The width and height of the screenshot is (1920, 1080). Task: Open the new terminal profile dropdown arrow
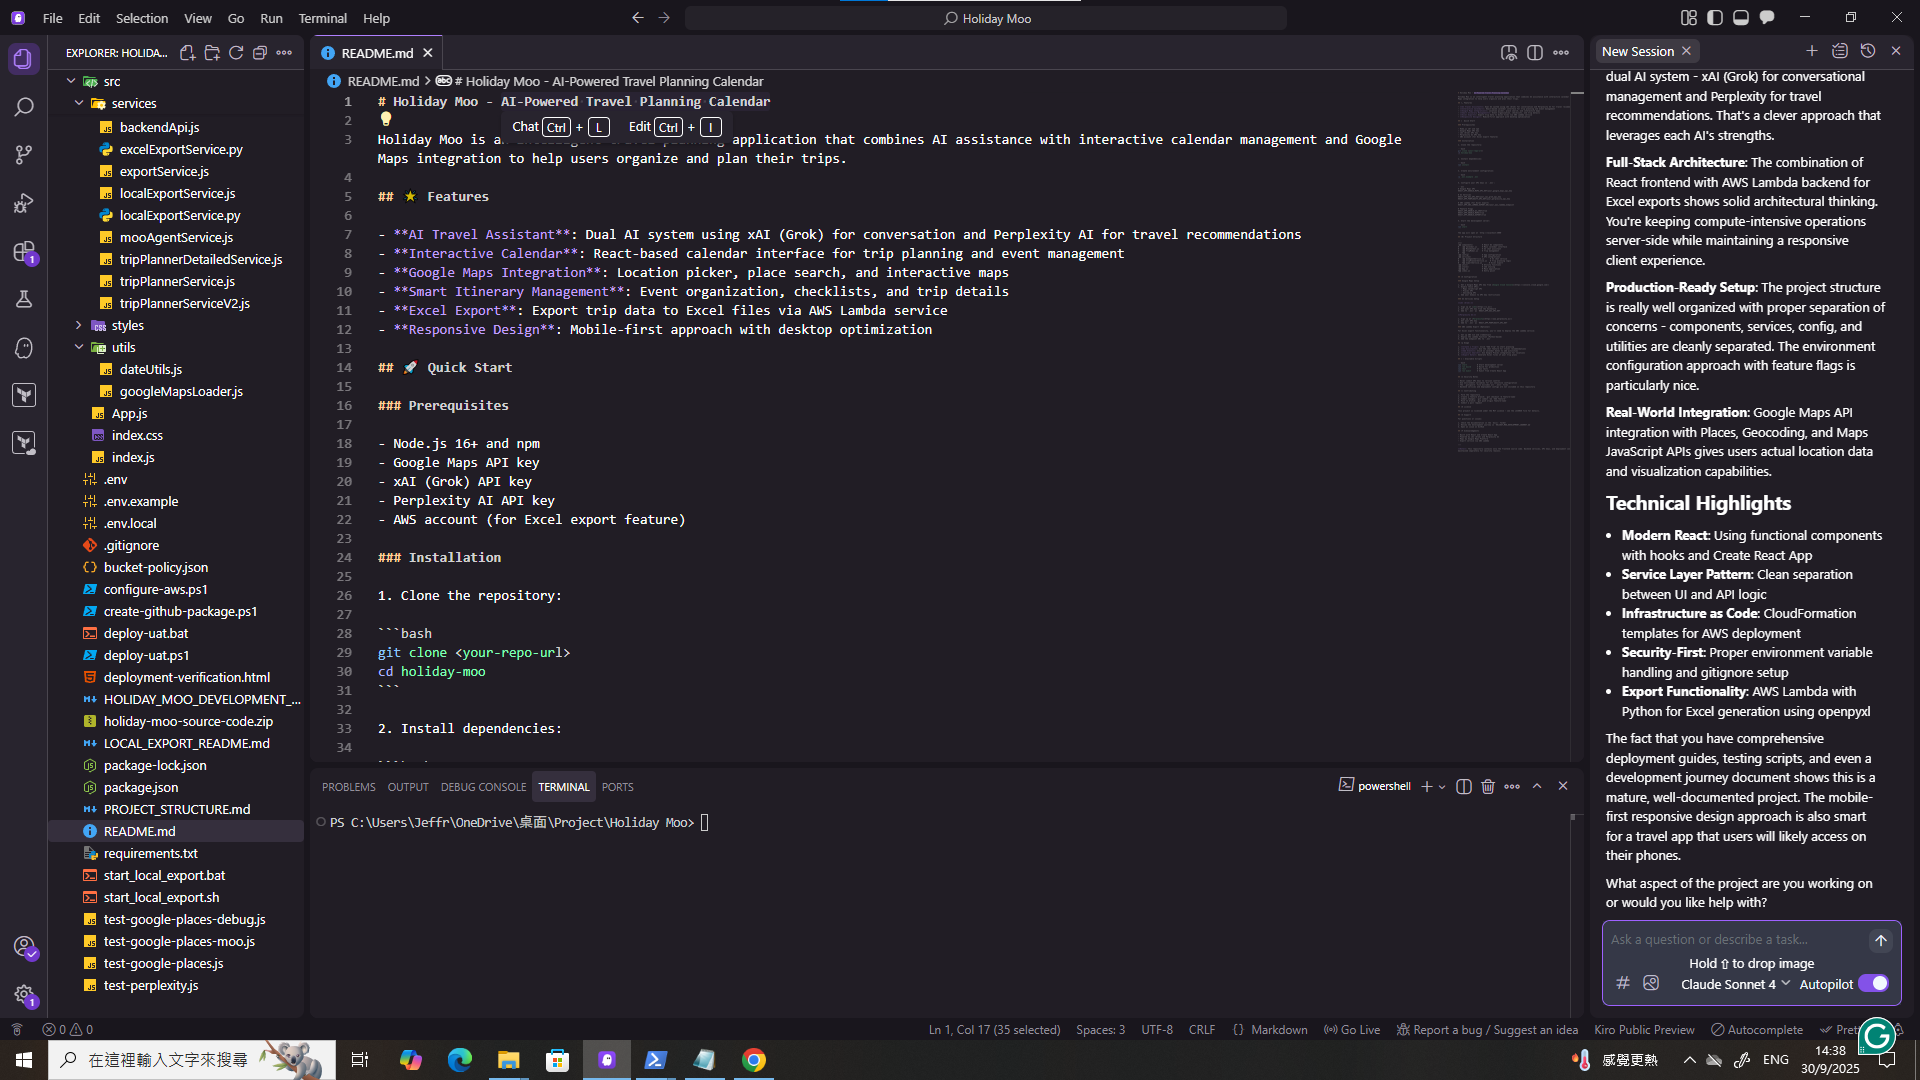[1442, 787]
